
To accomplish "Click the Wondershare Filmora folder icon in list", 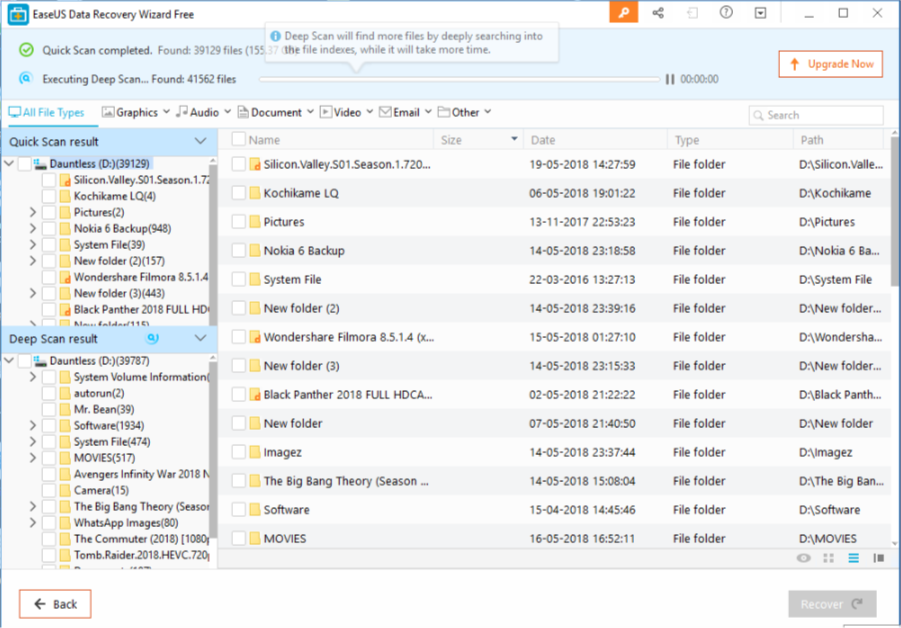I will [255, 337].
